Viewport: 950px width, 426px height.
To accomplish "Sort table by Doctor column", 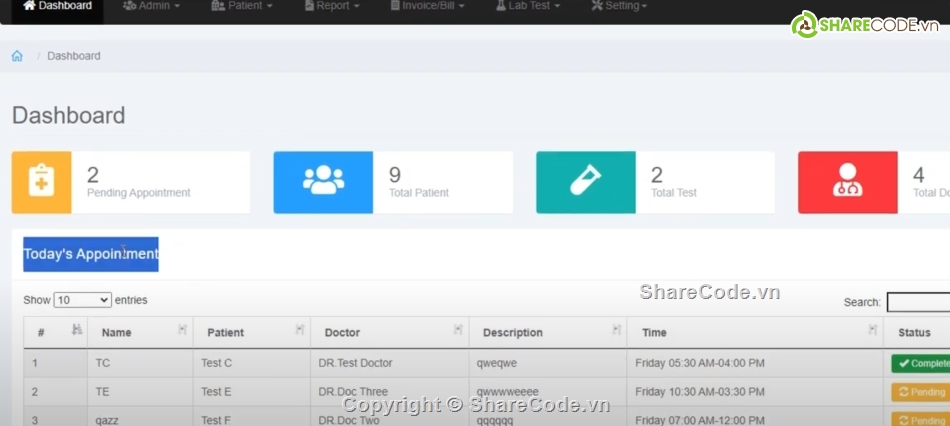I will [x=390, y=332].
